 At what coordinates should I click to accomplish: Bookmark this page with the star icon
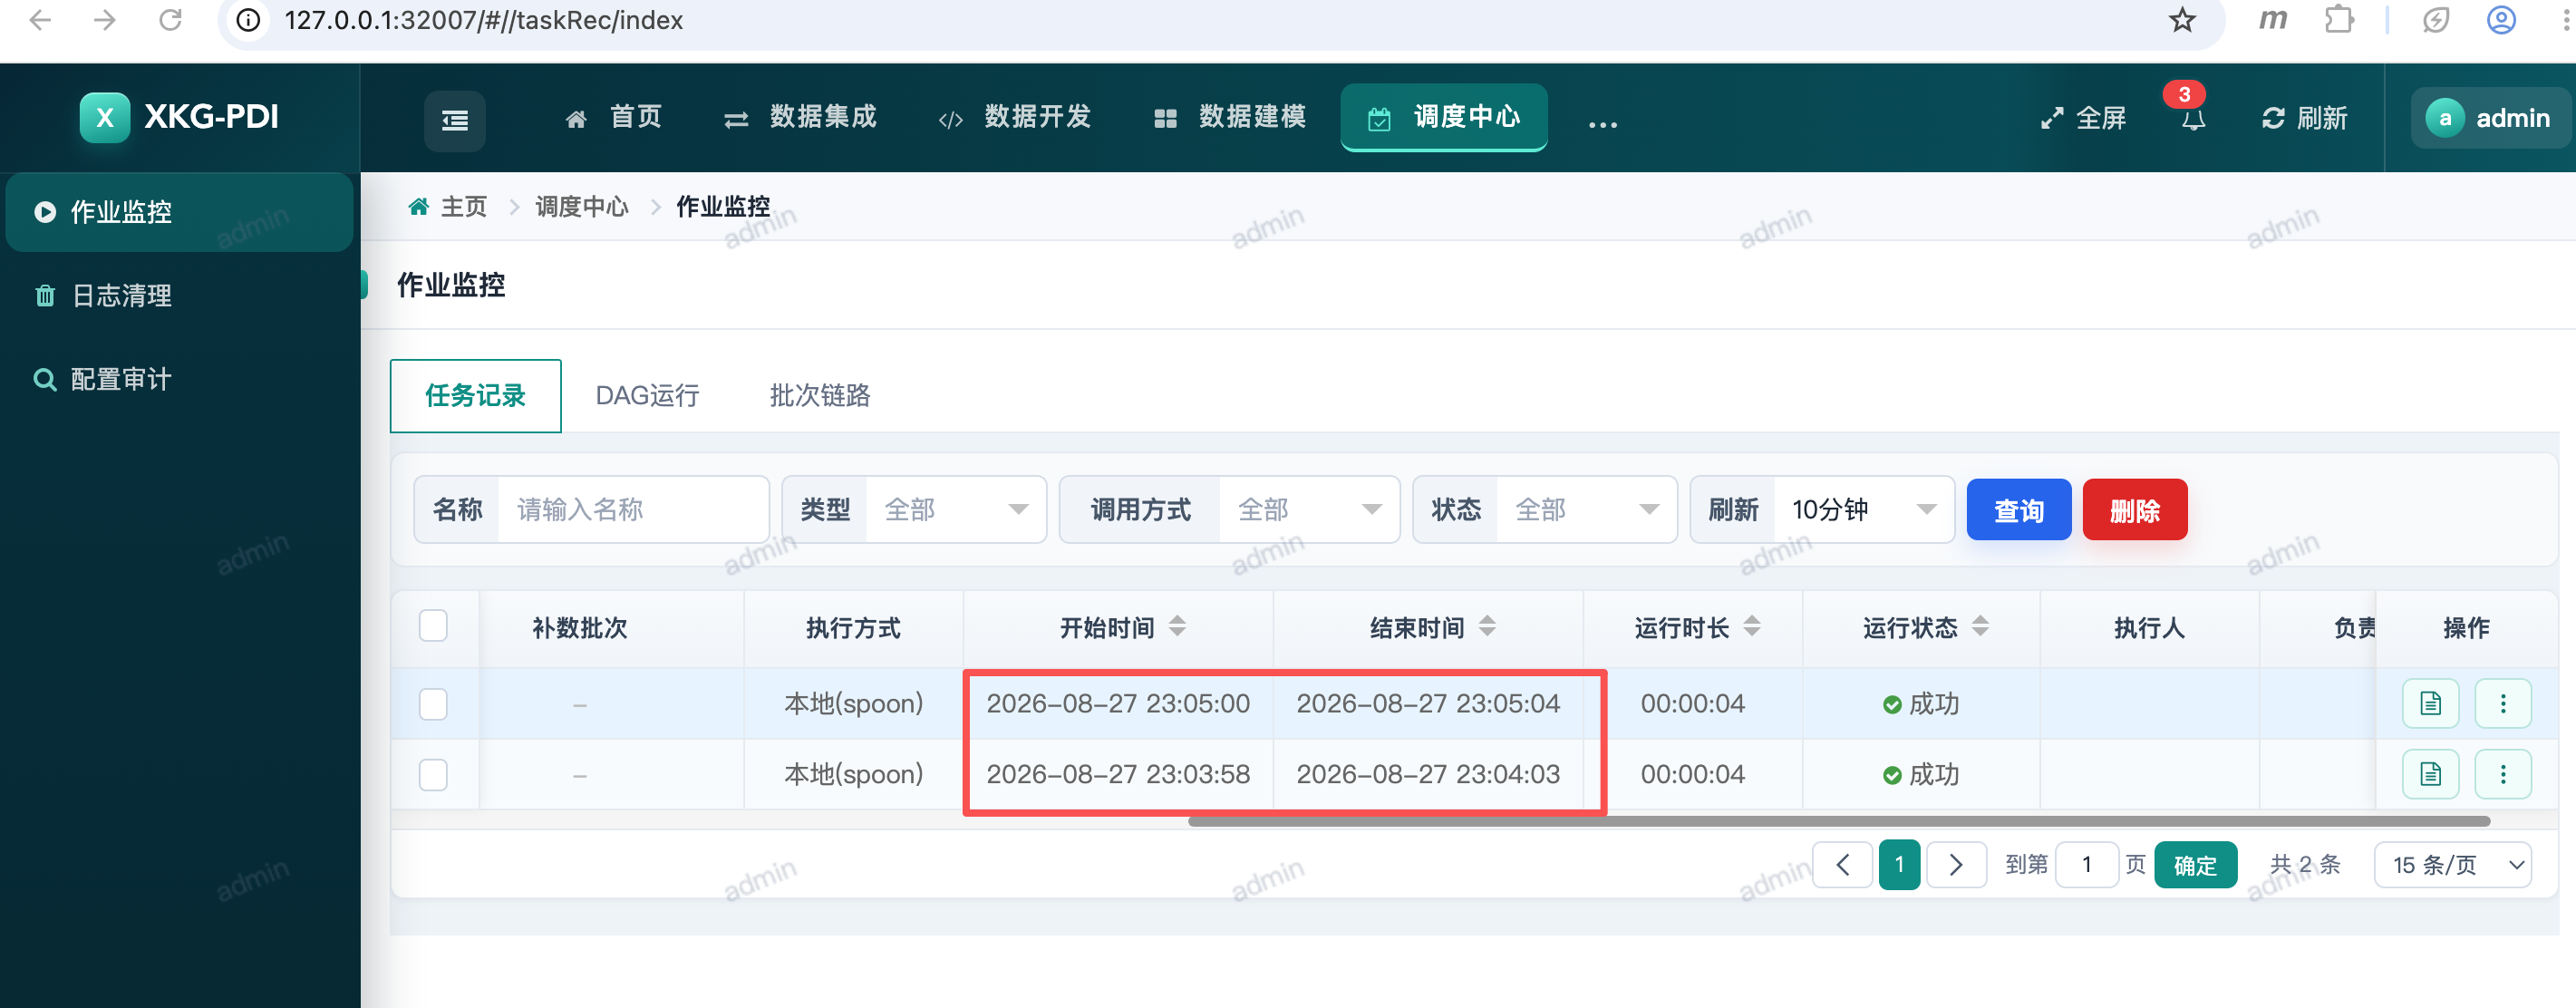point(2182,20)
